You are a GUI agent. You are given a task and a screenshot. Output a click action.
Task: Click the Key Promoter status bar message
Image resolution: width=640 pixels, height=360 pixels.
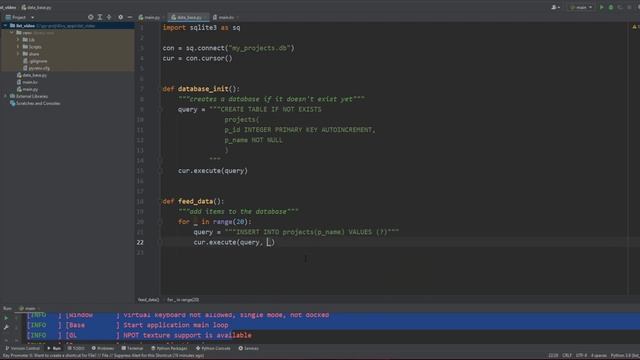(104, 356)
